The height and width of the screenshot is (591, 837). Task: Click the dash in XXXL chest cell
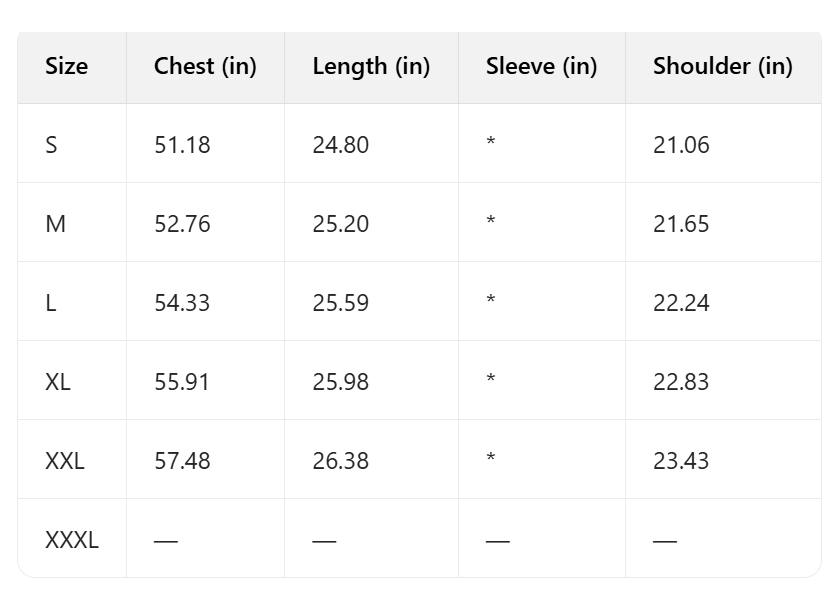166,541
